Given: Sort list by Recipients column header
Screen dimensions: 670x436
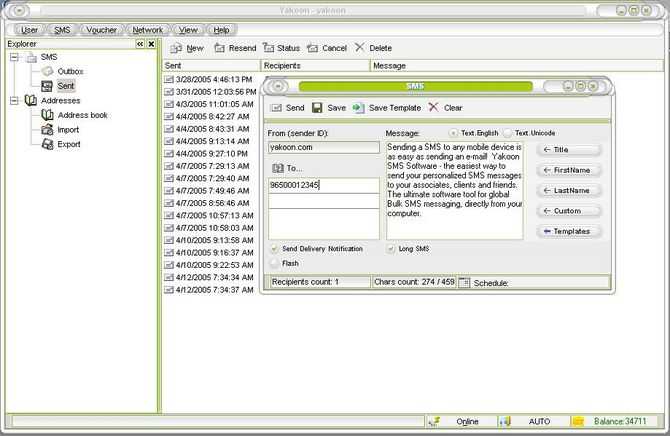Looking at the screenshot, I should click(315, 66).
